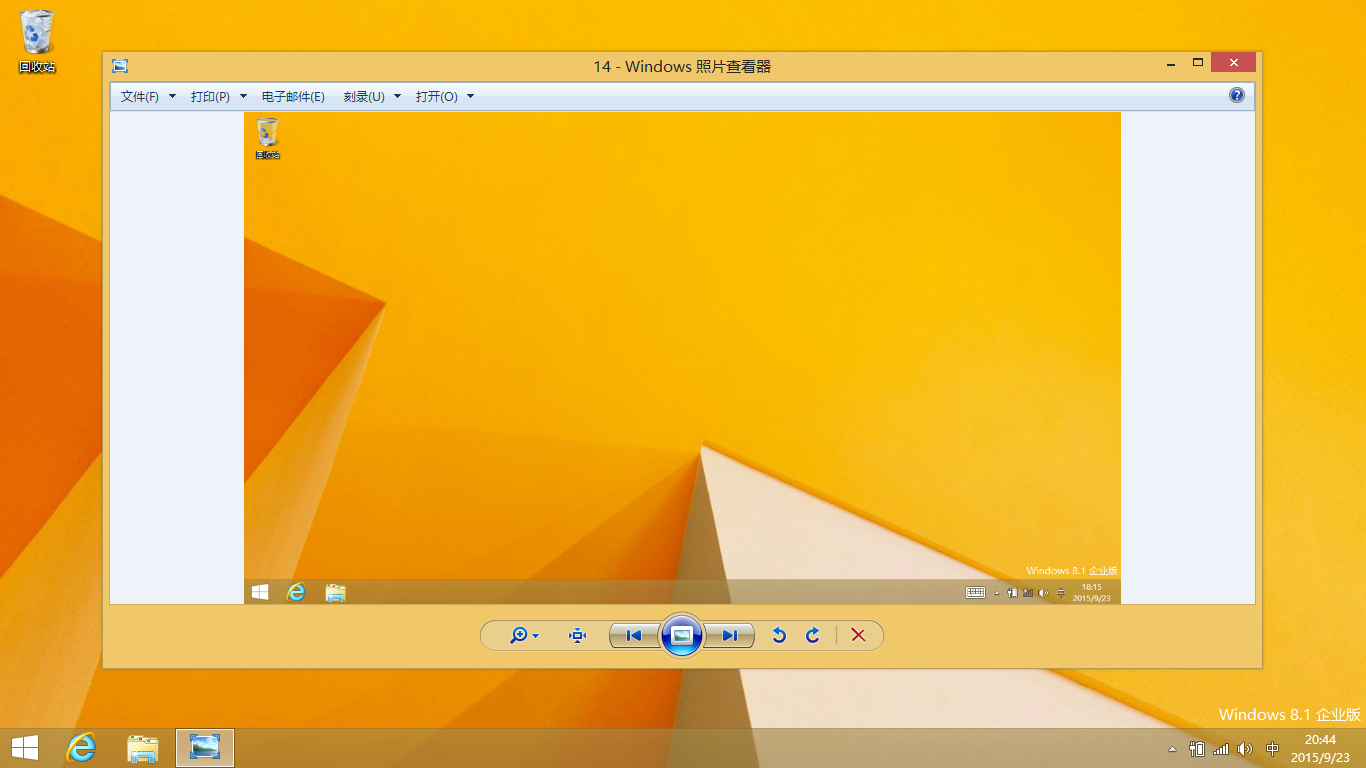
Task: Expand the 打开(O) dropdown arrow
Action: (x=470, y=97)
